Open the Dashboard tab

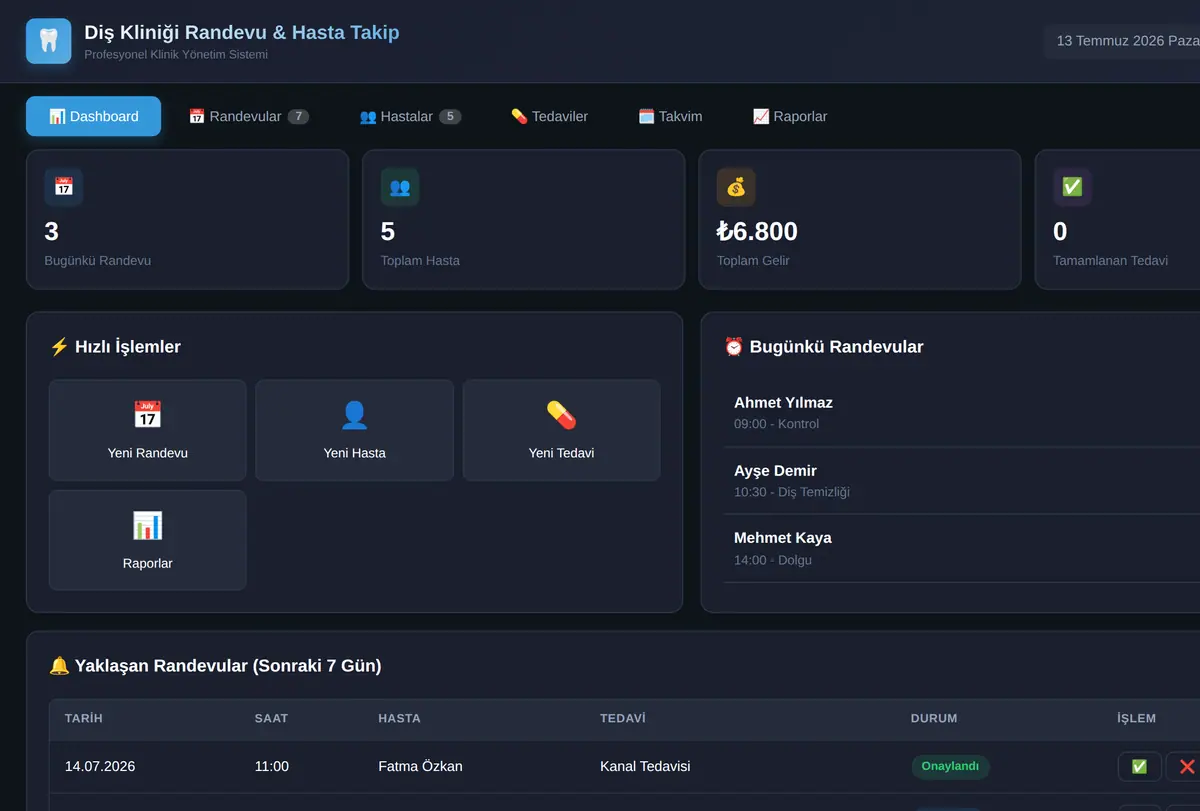point(93,116)
